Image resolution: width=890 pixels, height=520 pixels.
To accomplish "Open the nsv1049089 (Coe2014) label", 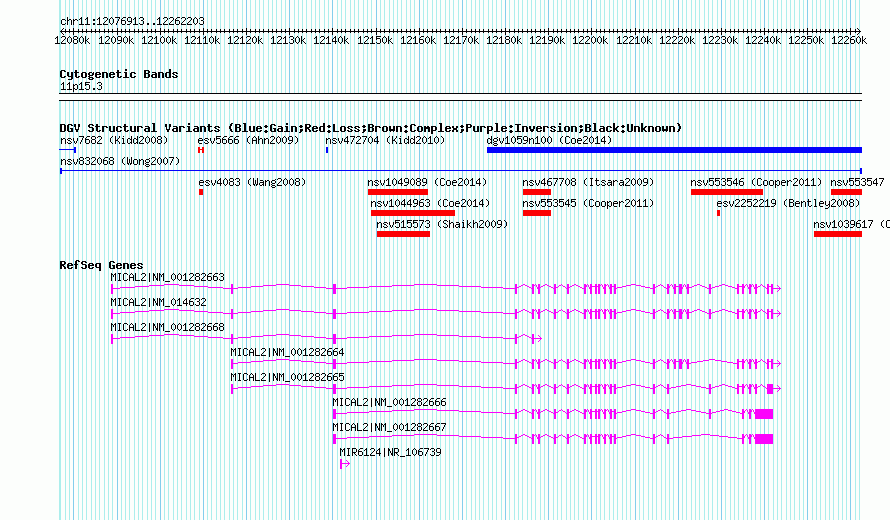I will point(427,182).
